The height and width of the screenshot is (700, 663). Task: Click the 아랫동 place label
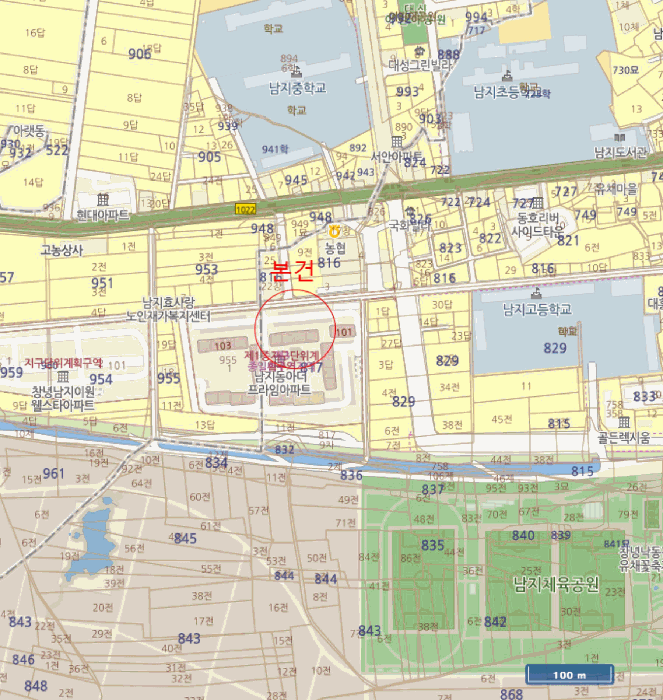point(29,131)
